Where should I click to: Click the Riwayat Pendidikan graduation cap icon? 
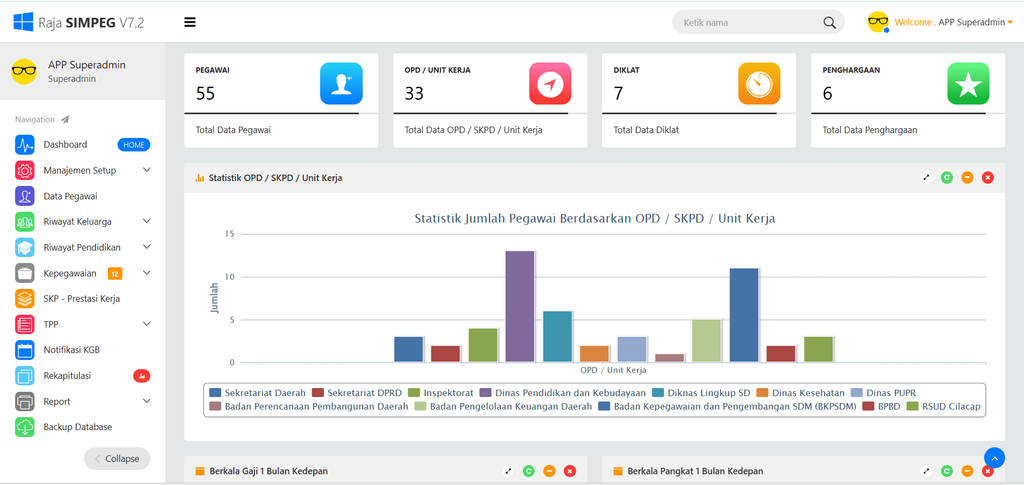(x=25, y=247)
